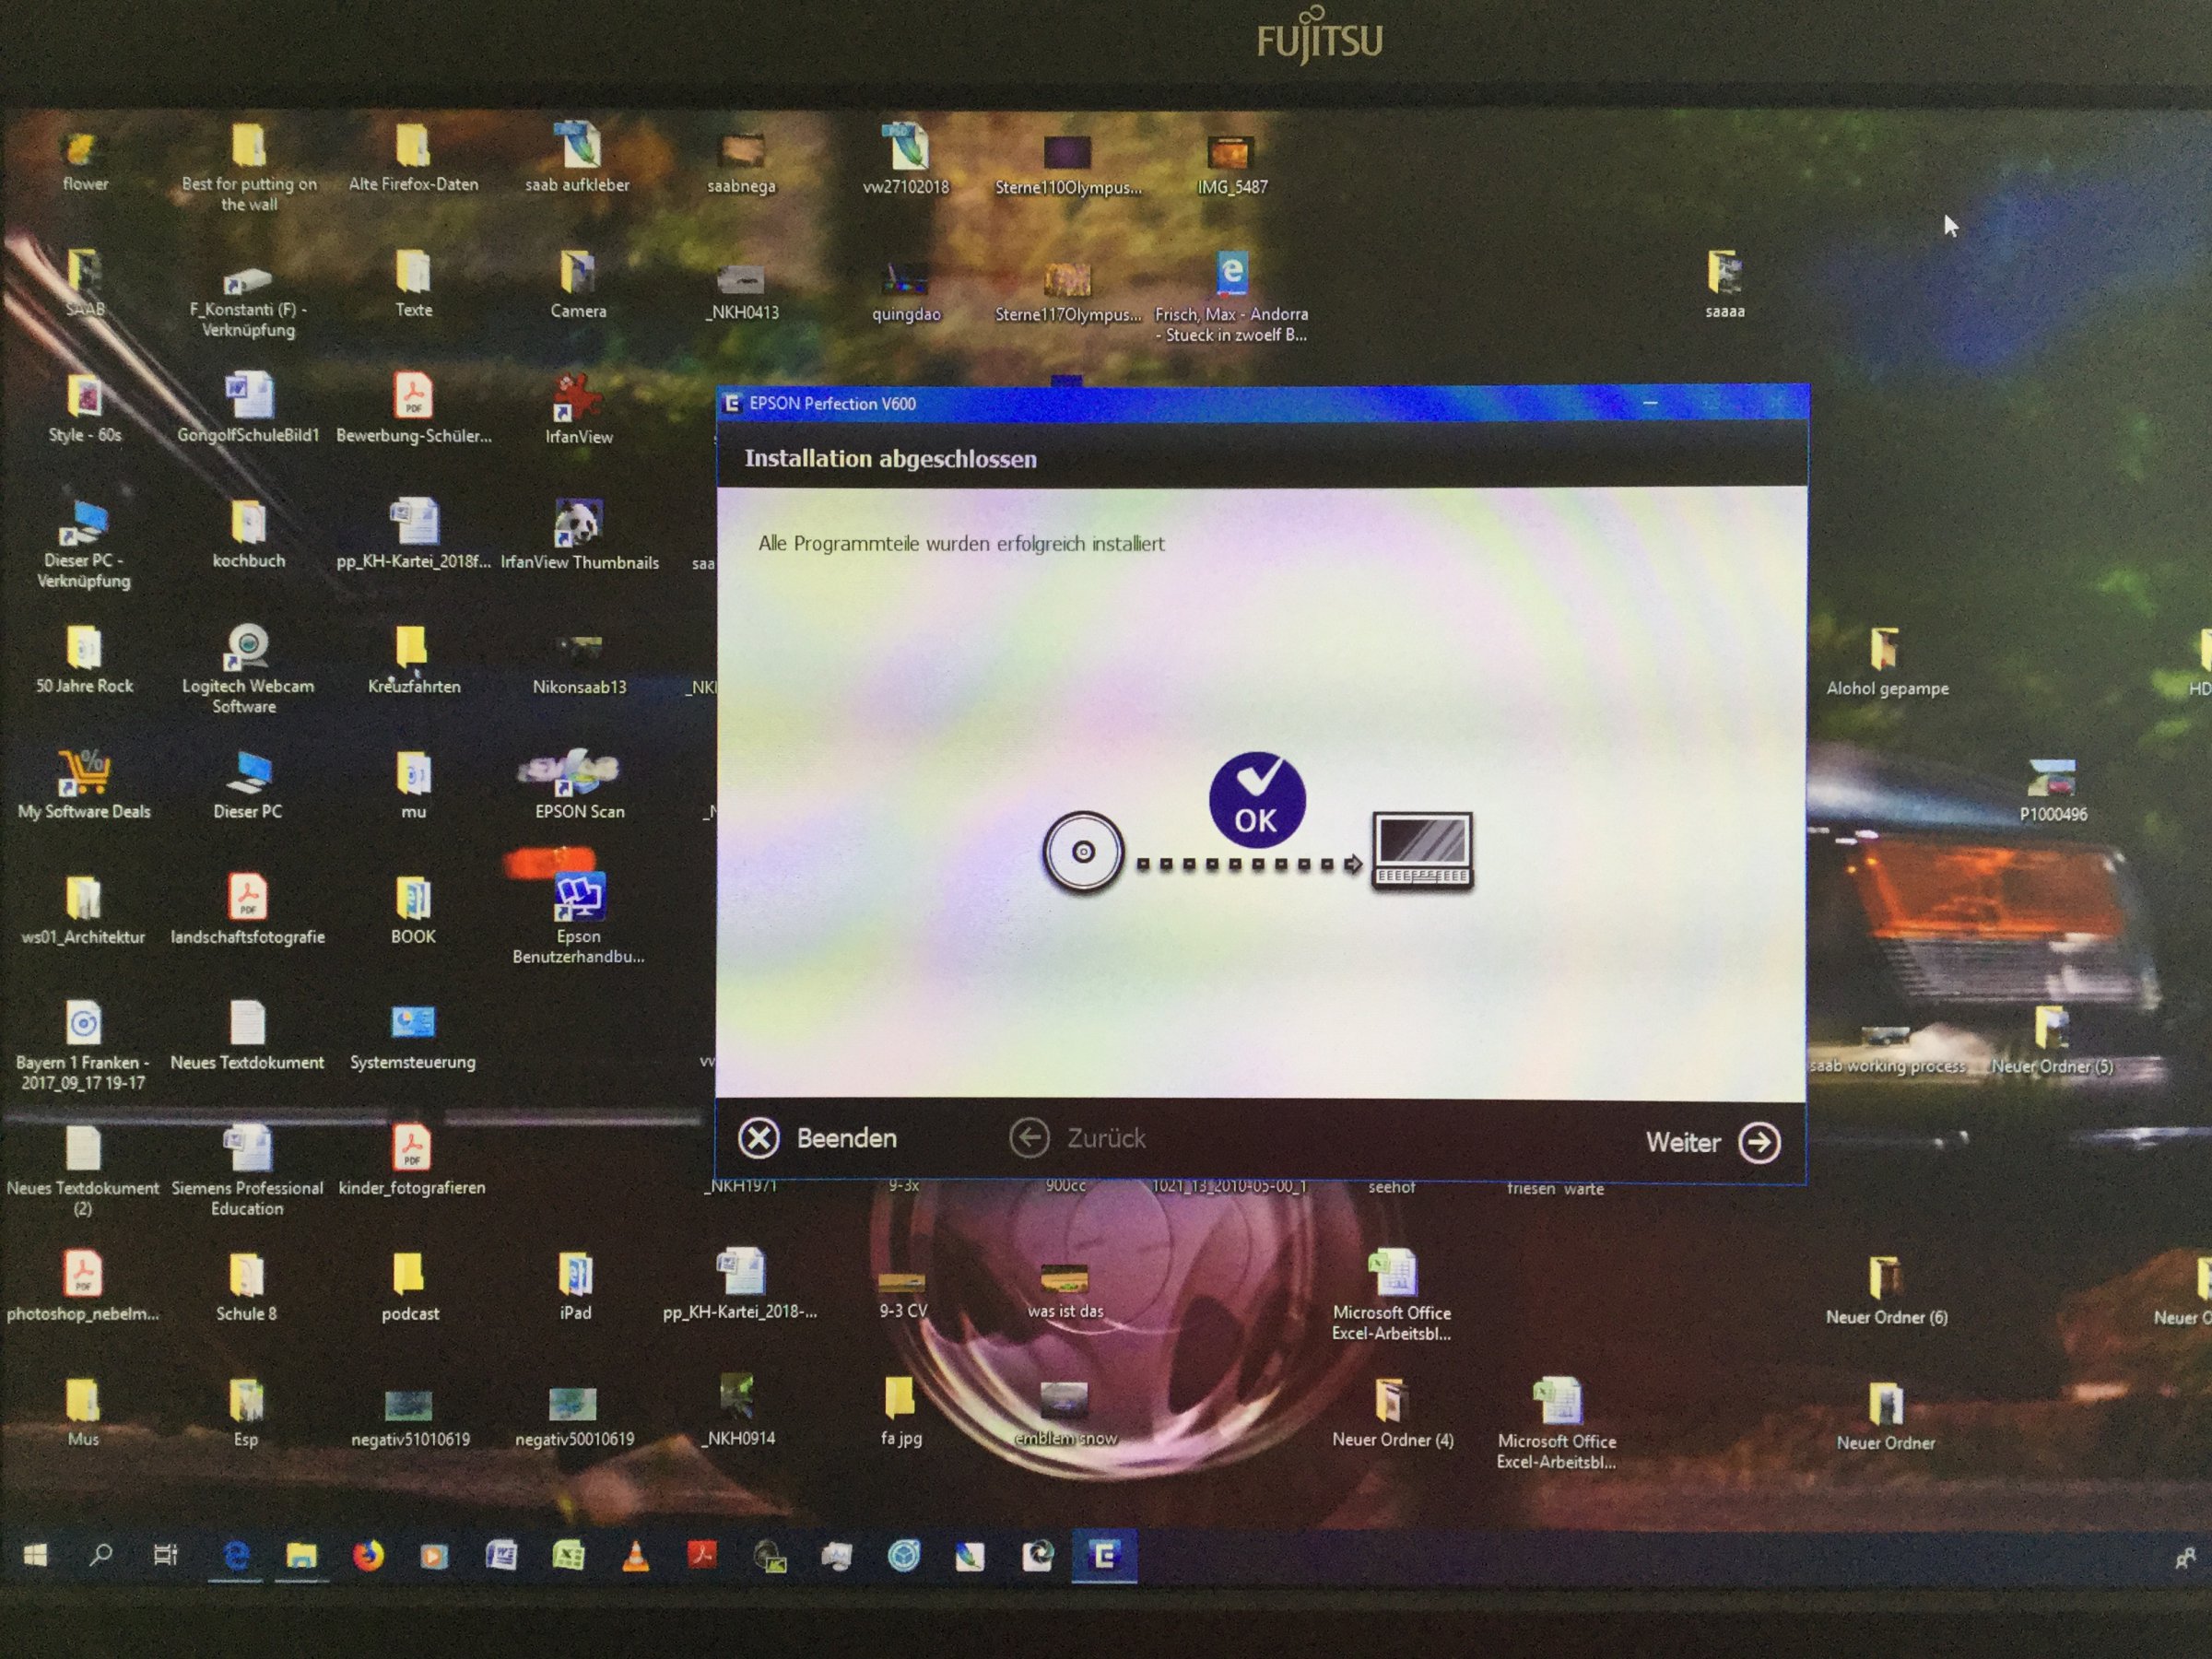Open Excel from the taskbar
2212x1659 pixels.
[568, 1556]
